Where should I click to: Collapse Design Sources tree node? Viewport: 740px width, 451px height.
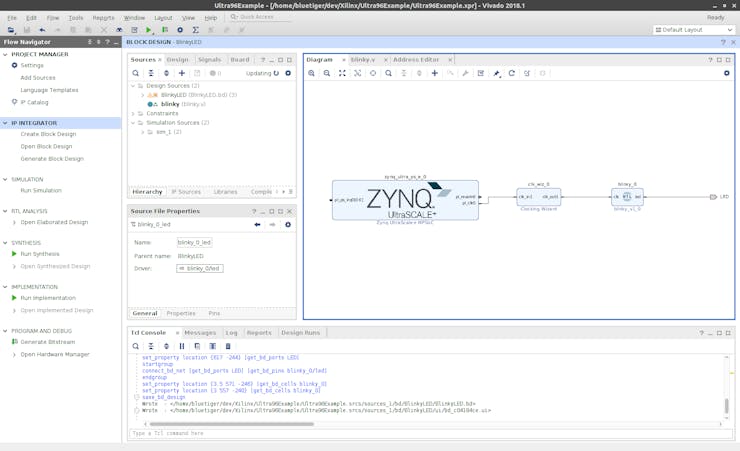[133, 86]
